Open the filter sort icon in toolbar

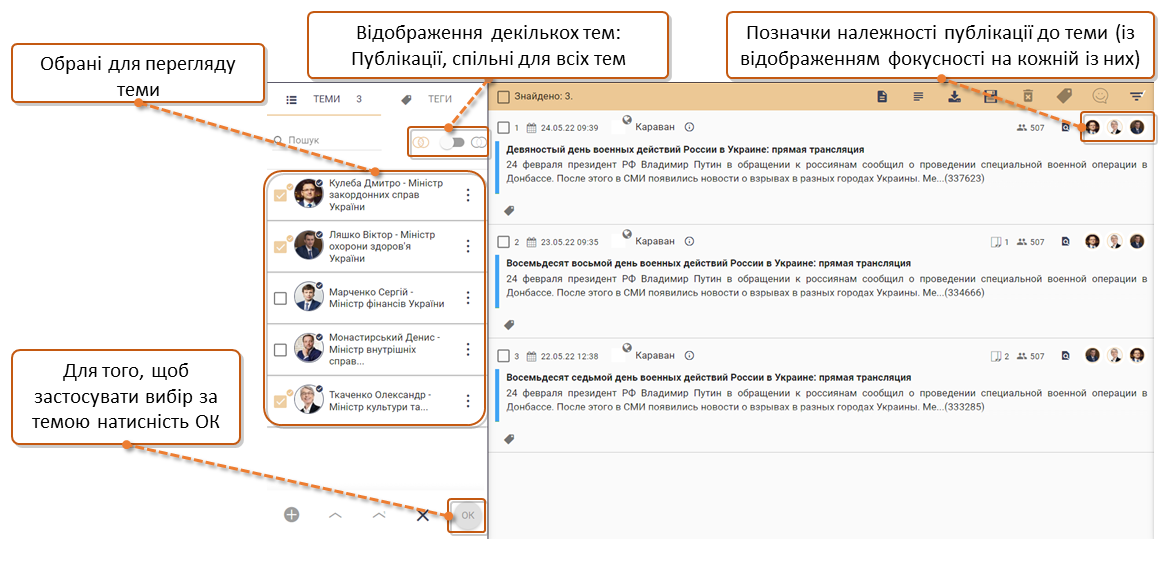tap(1137, 96)
